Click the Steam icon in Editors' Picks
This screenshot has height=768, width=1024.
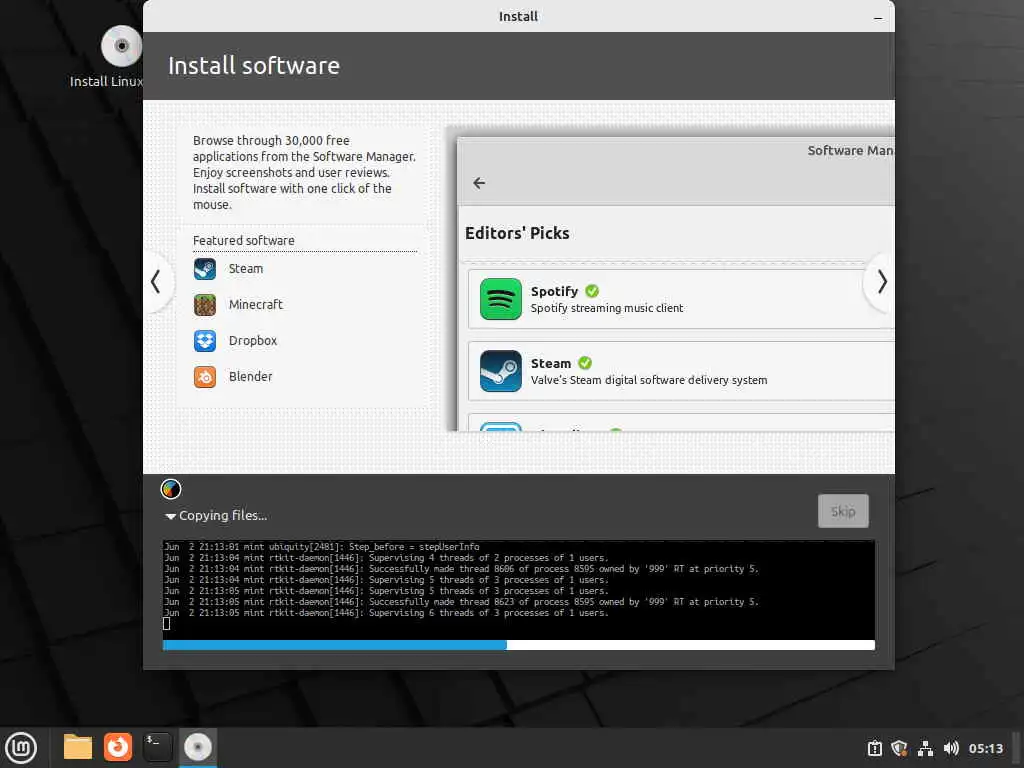[500, 371]
